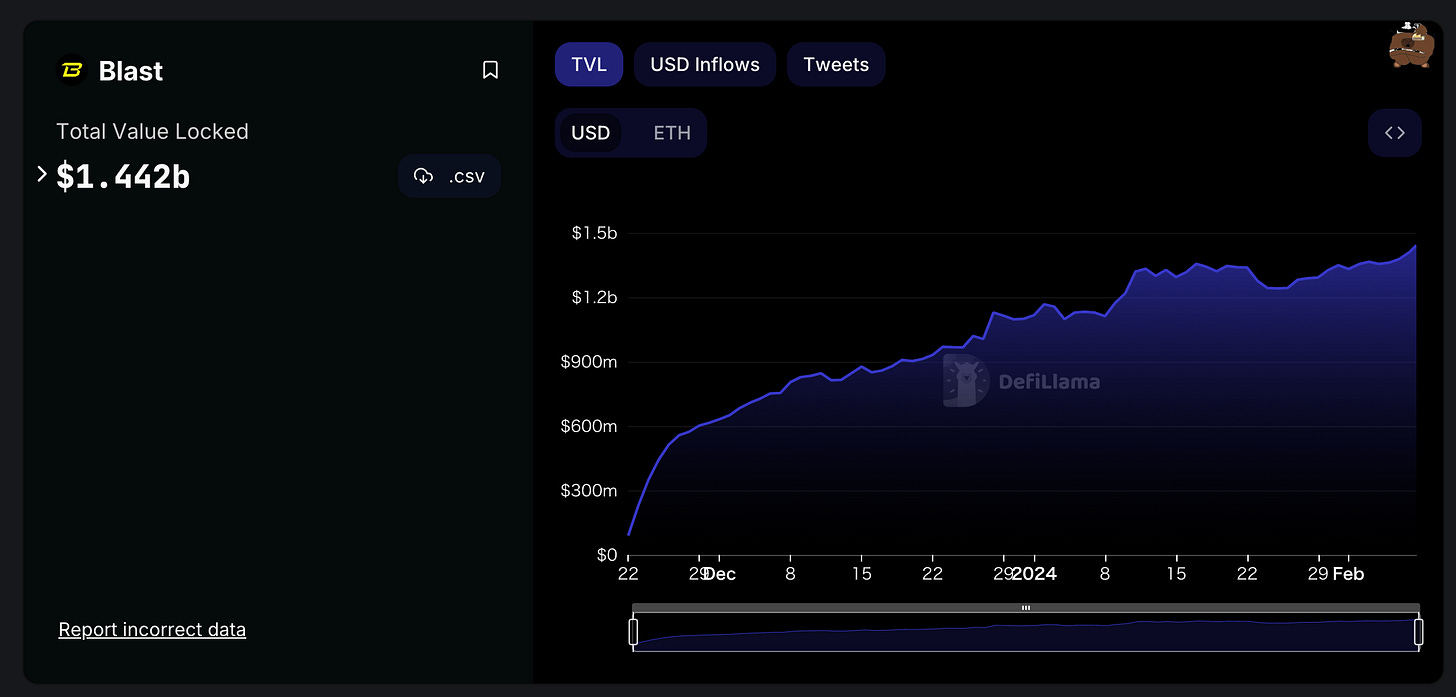
Task: Select USD denomination toggle
Action: tap(590, 133)
